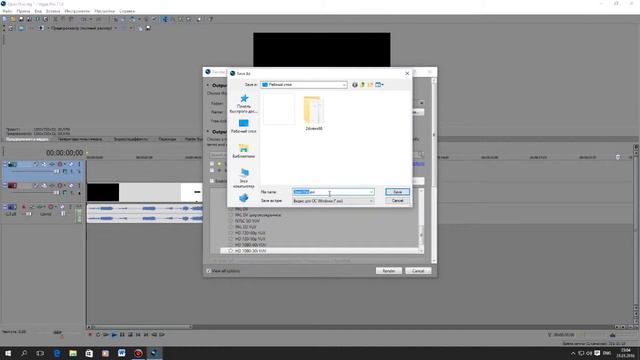Click Cancel in the Save As dialog
The height and width of the screenshot is (360, 640).
point(397,201)
